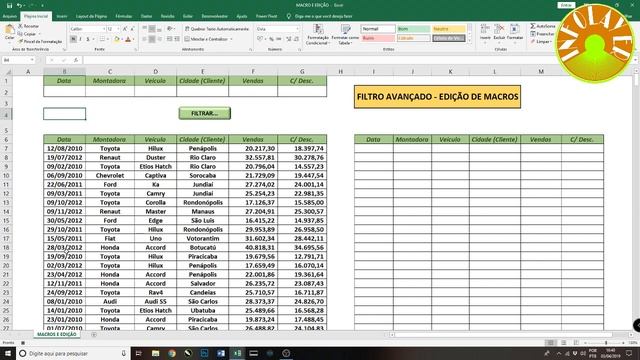Expand Mesclar e Centralizar dropdown arrow
Screen dimensions: 640x360
coord(231,39)
